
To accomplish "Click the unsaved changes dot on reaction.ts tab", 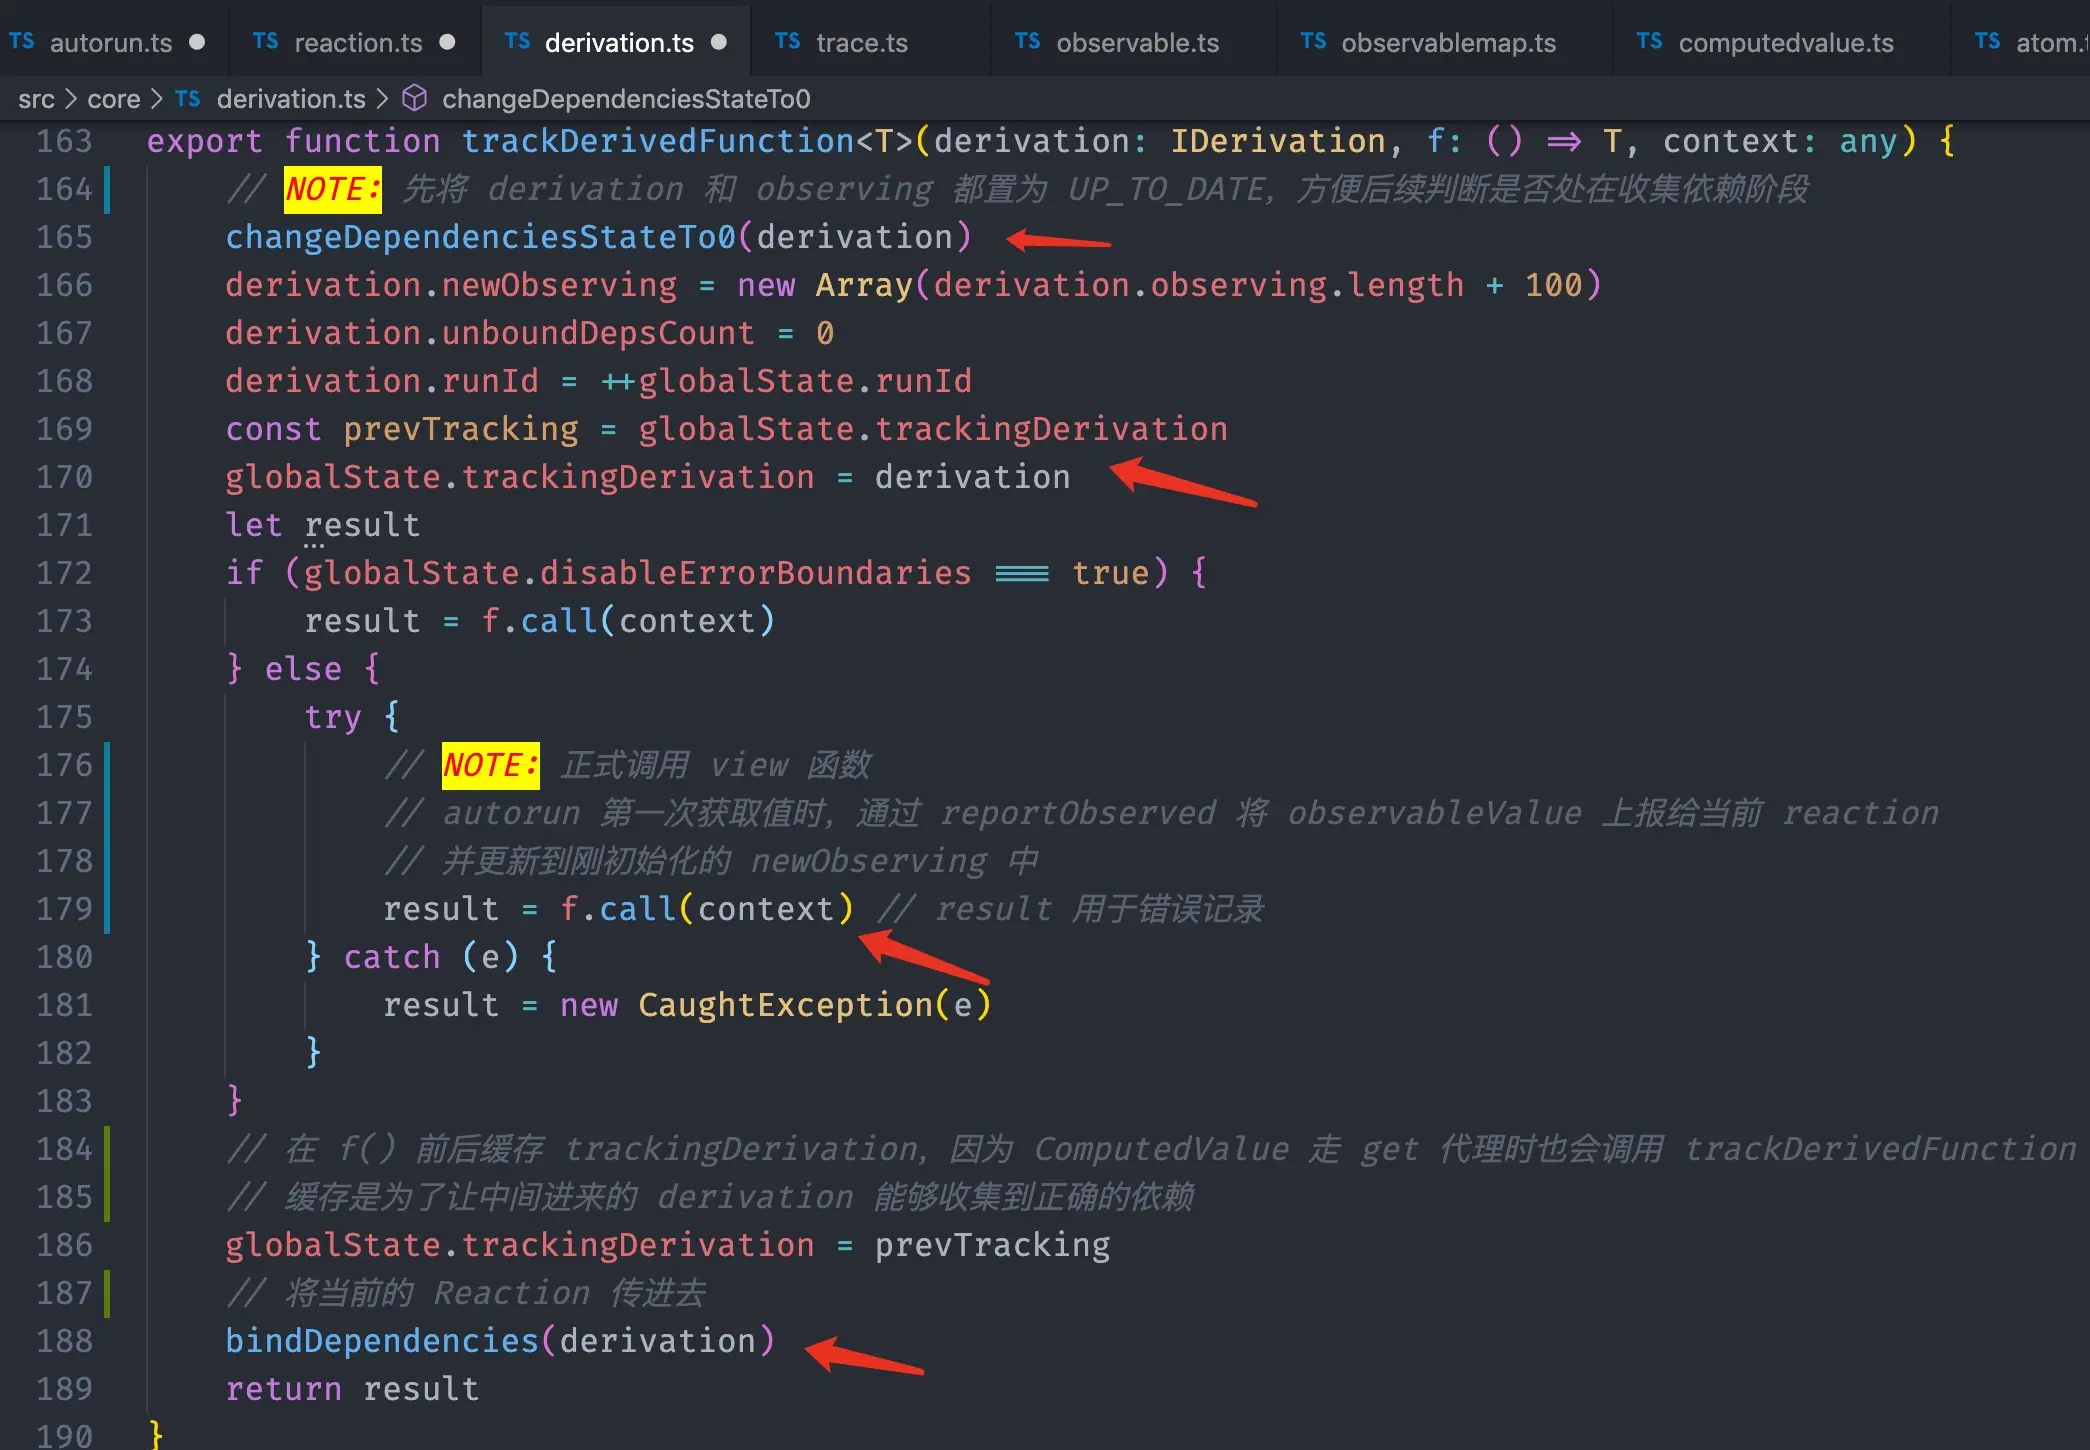I will pyautogui.click(x=448, y=42).
